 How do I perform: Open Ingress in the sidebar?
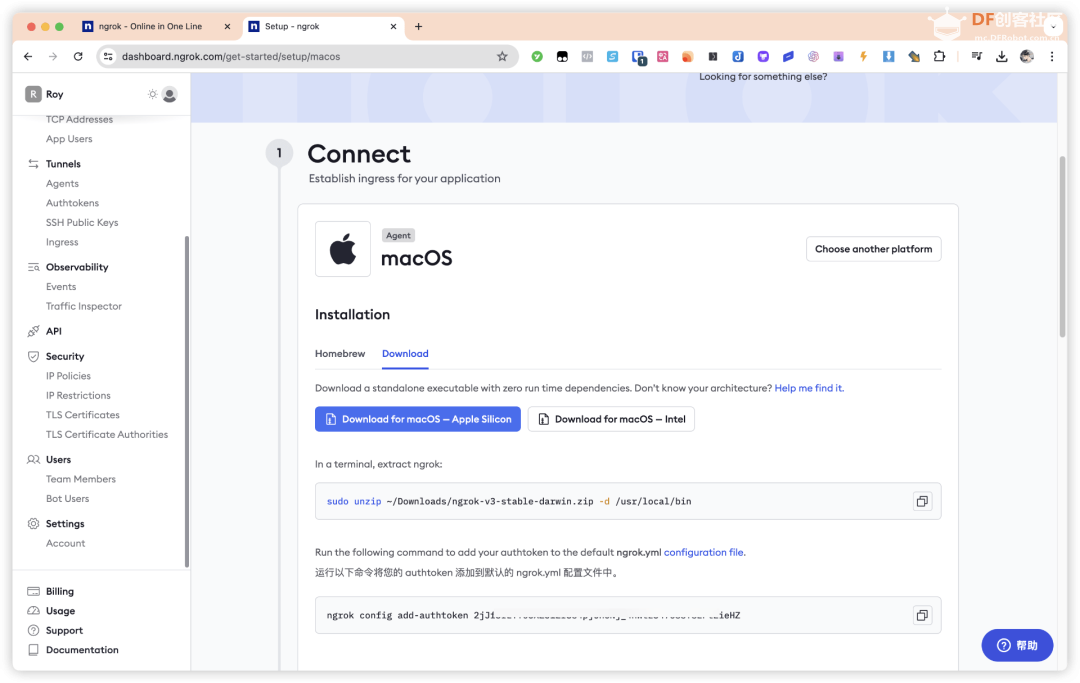(62, 242)
